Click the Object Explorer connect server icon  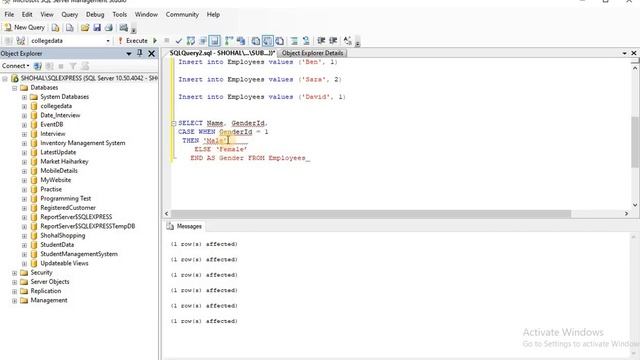[38, 66]
